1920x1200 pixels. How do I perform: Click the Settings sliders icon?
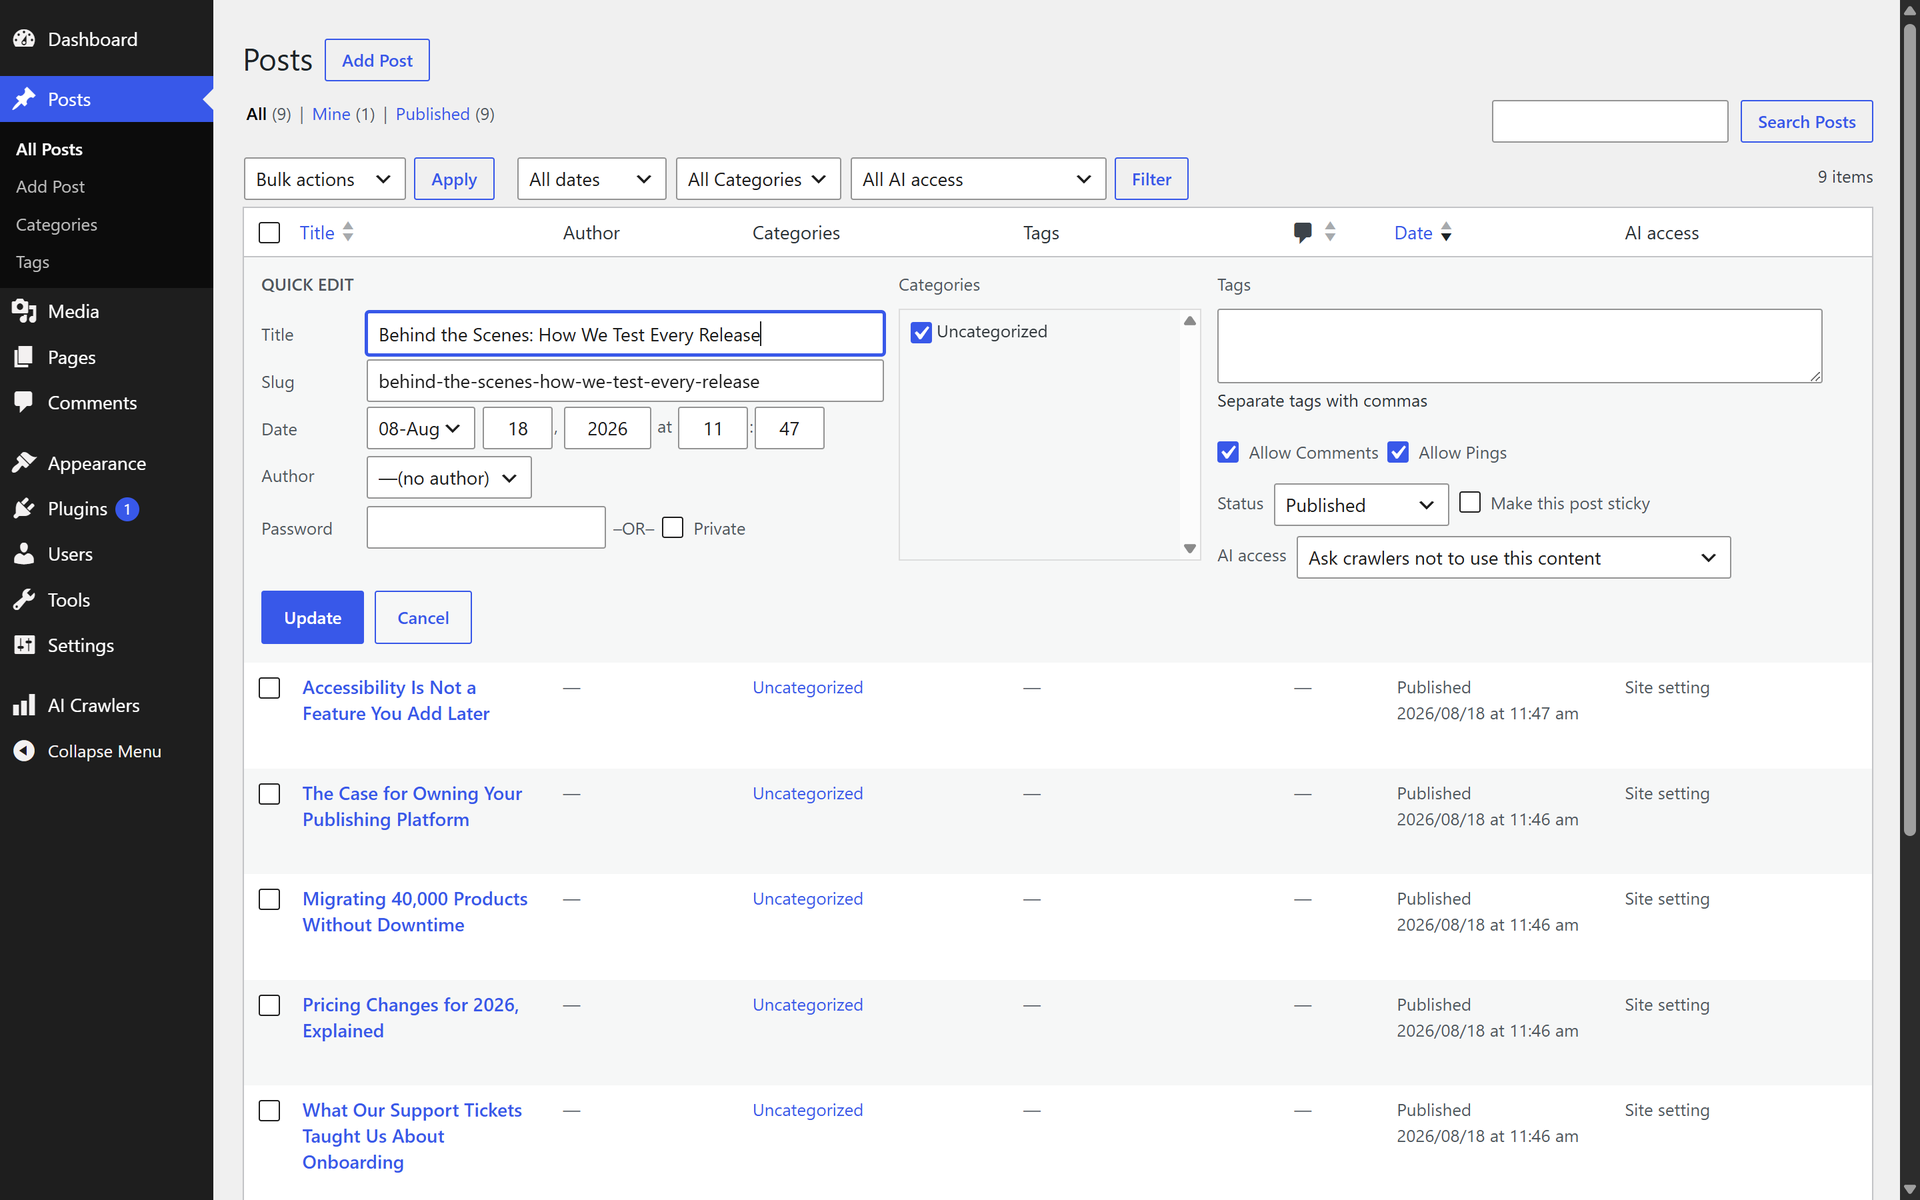tap(24, 645)
